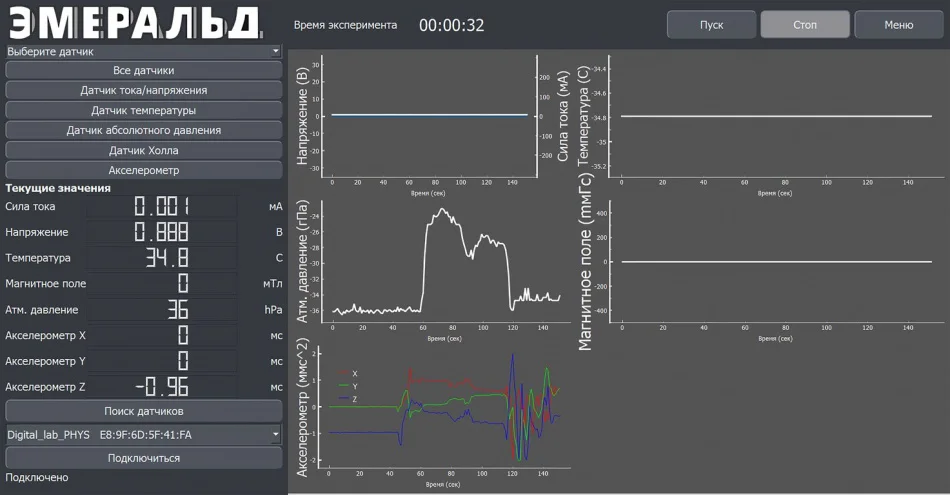Expand the Digital_lab_PHYS device dropdown
The height and width of the screenshot is (495, 950).
(x=143, y=435)
